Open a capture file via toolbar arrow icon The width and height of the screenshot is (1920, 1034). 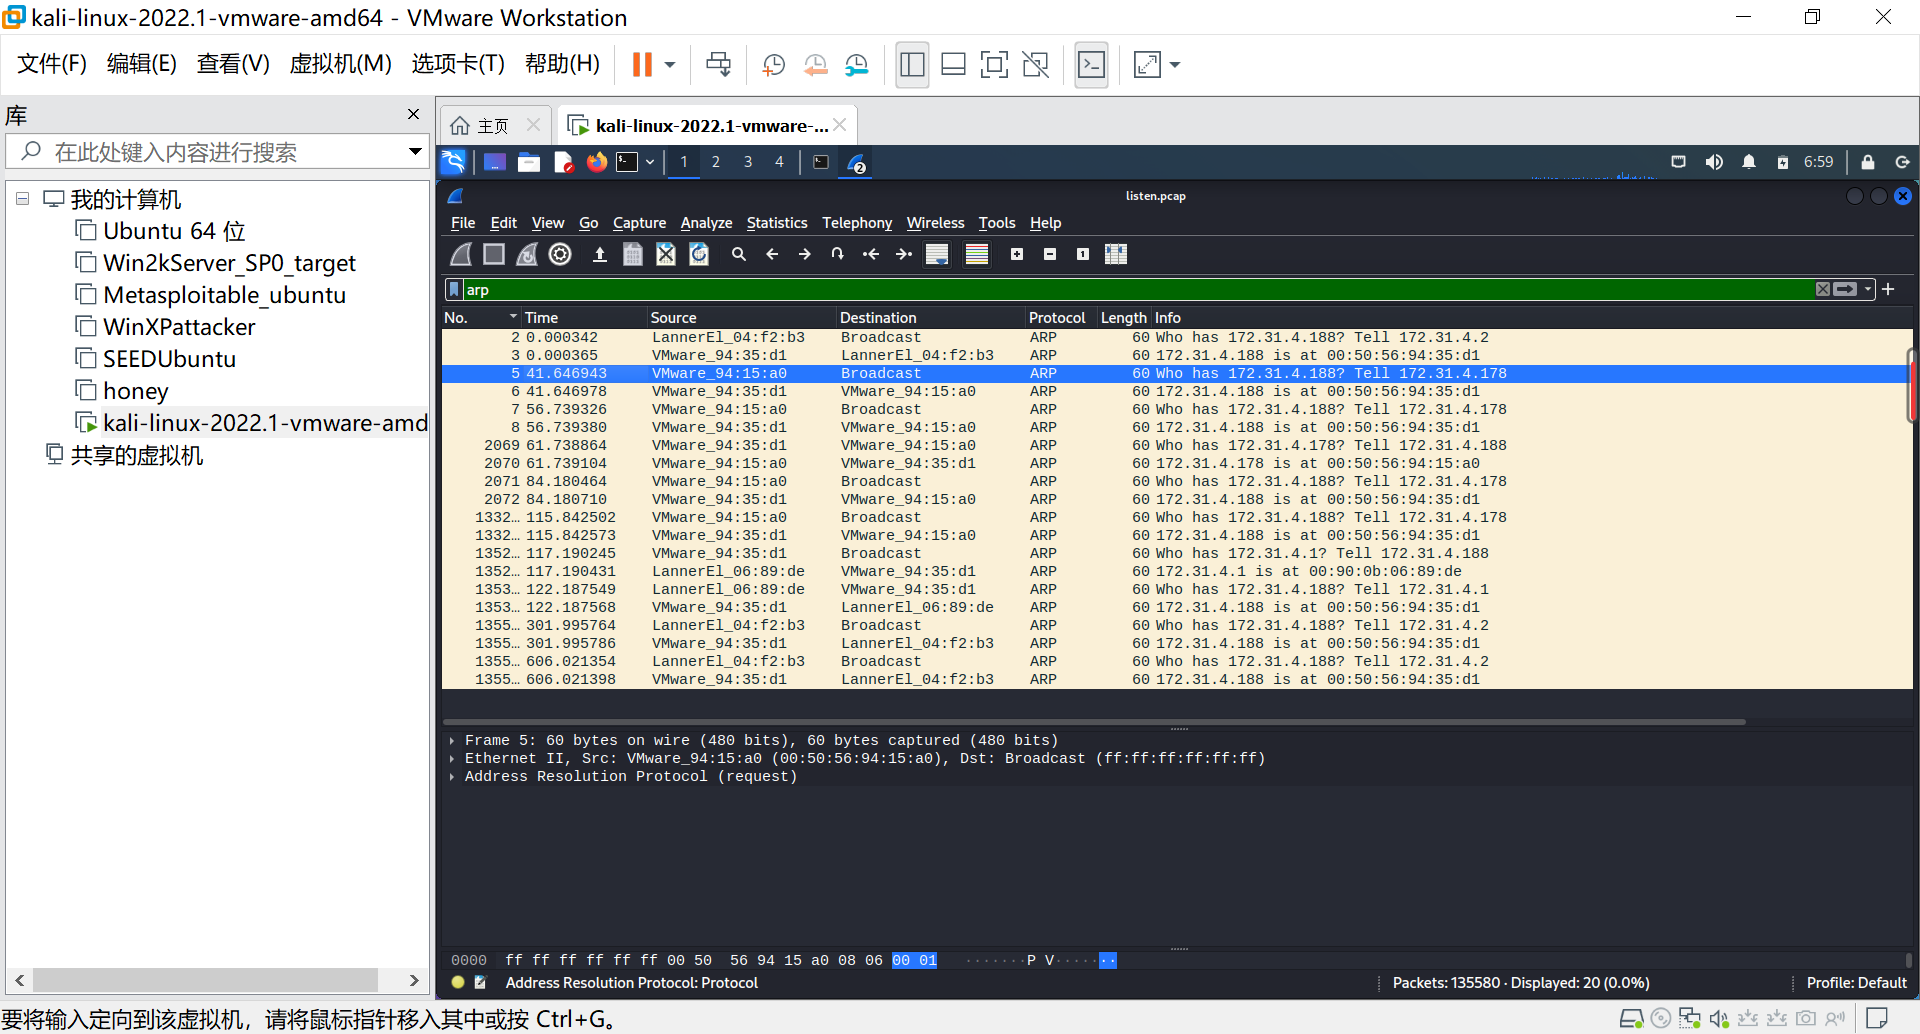[x=600, y=254]
